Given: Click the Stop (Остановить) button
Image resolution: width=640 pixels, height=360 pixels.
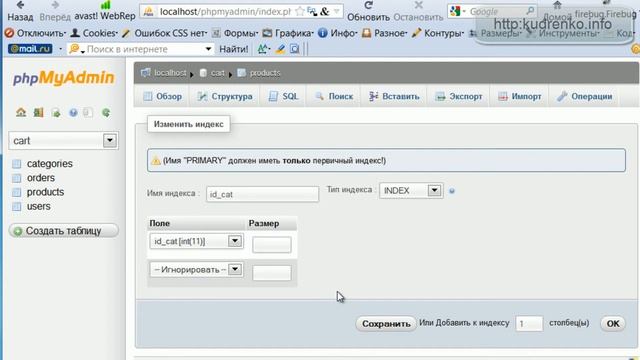Looking at the screenshot, I should point(418,11).
